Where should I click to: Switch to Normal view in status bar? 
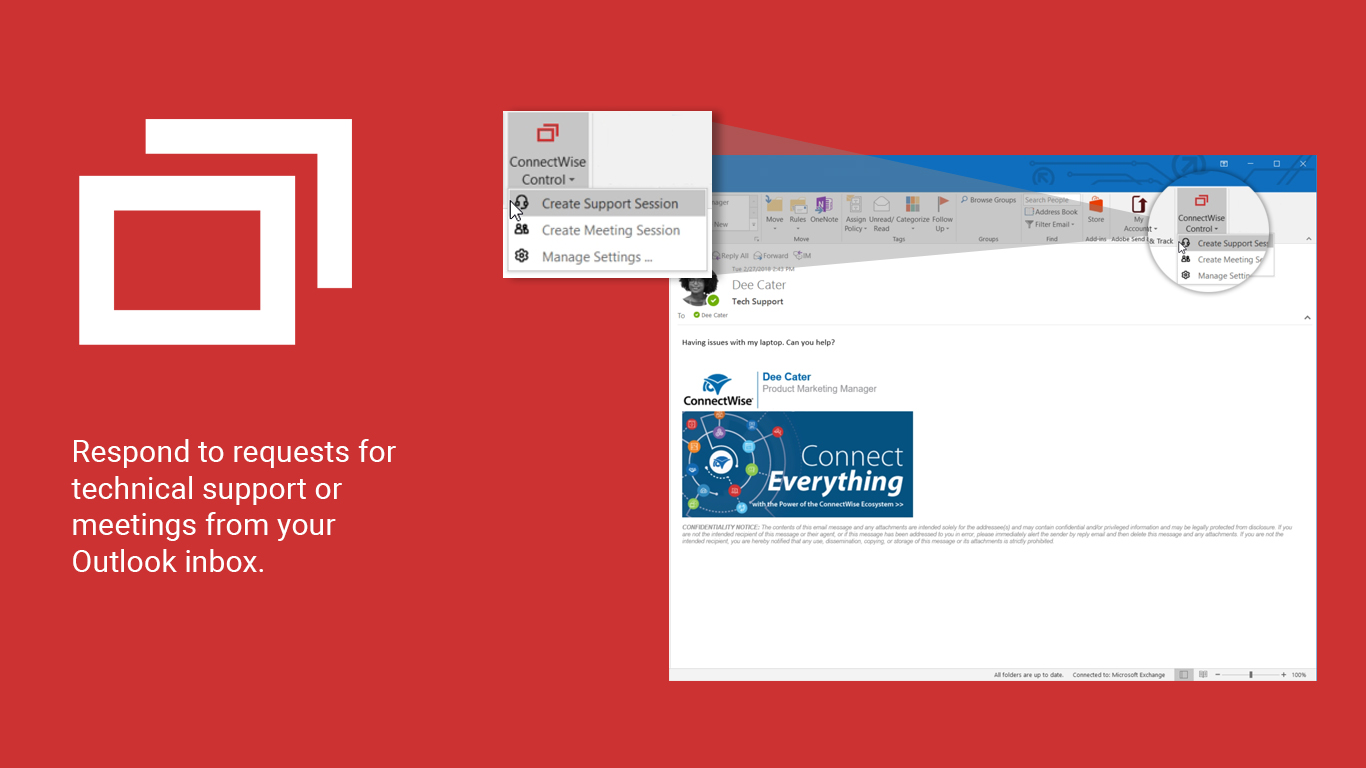point(1184,675)
